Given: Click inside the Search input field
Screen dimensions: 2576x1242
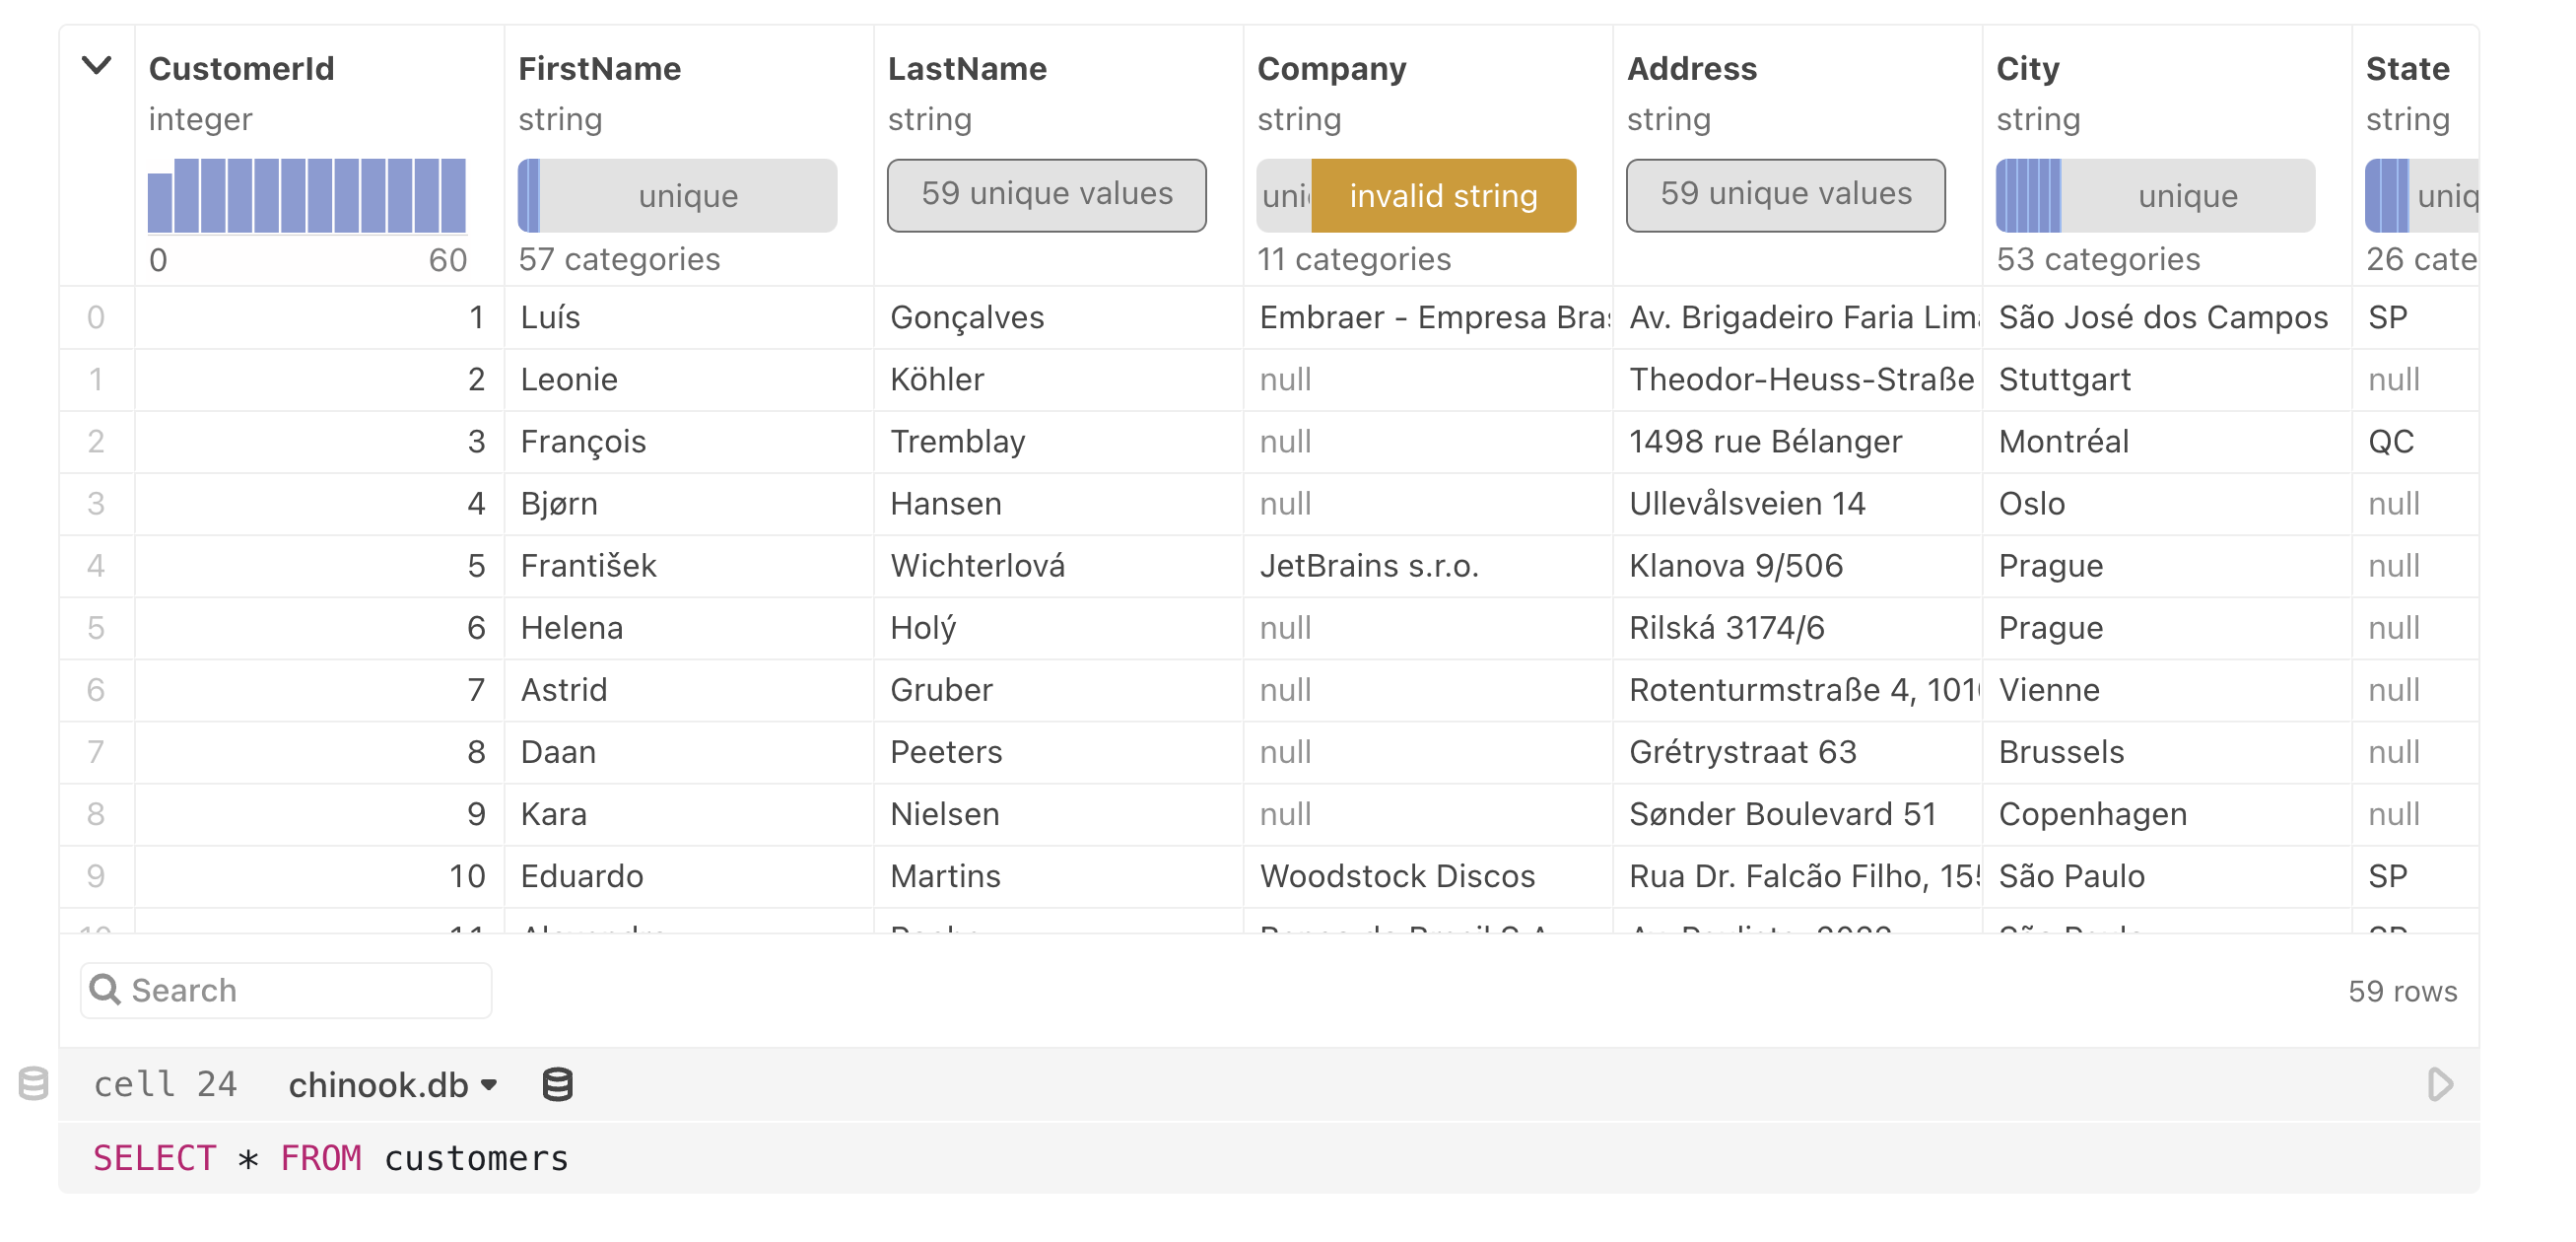Looking at the screenshot, I should [280, 989].
